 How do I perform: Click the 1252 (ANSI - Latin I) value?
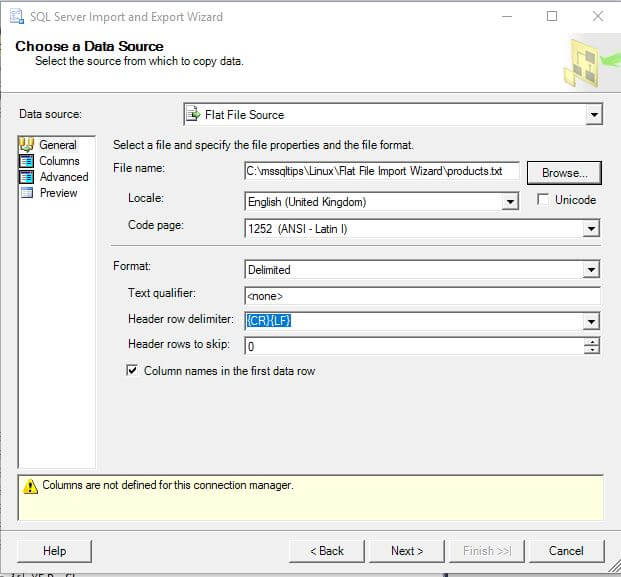pos(297,229)
